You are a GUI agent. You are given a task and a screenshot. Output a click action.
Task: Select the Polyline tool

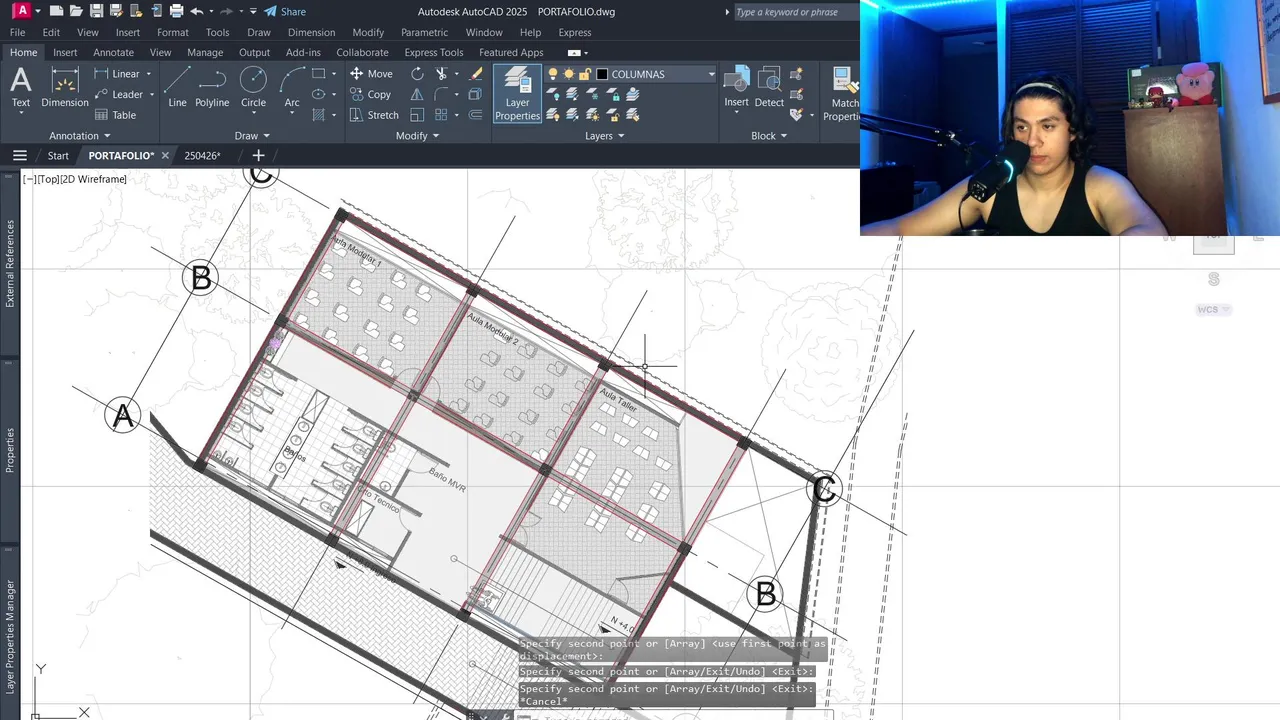212,87
